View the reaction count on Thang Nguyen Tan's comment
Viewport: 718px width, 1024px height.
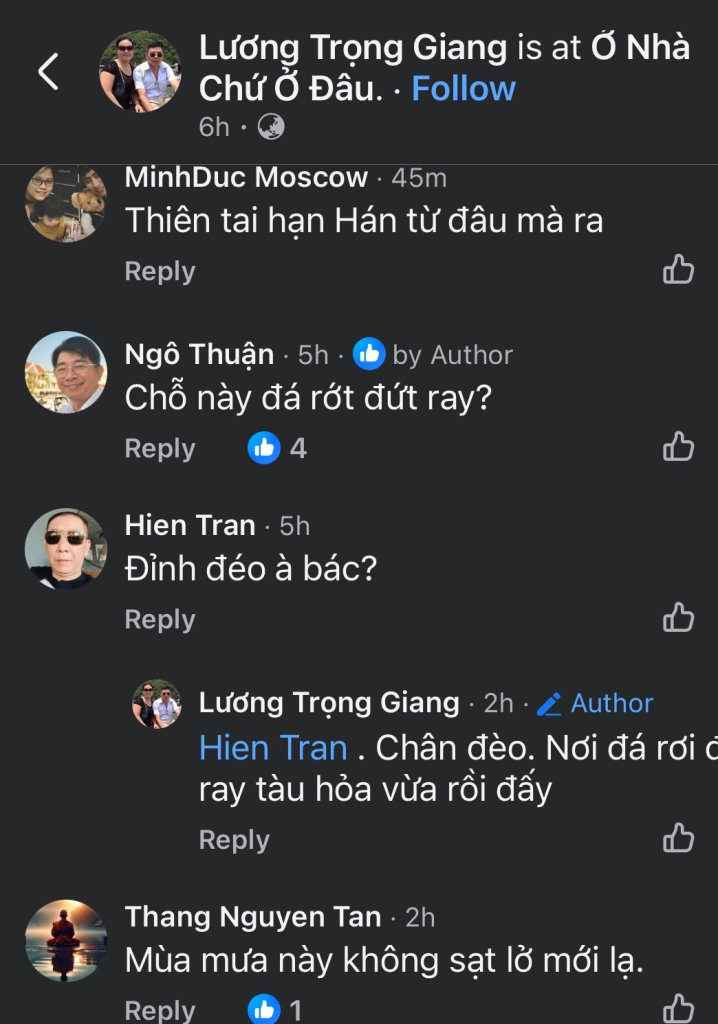tap(275, 1010)
